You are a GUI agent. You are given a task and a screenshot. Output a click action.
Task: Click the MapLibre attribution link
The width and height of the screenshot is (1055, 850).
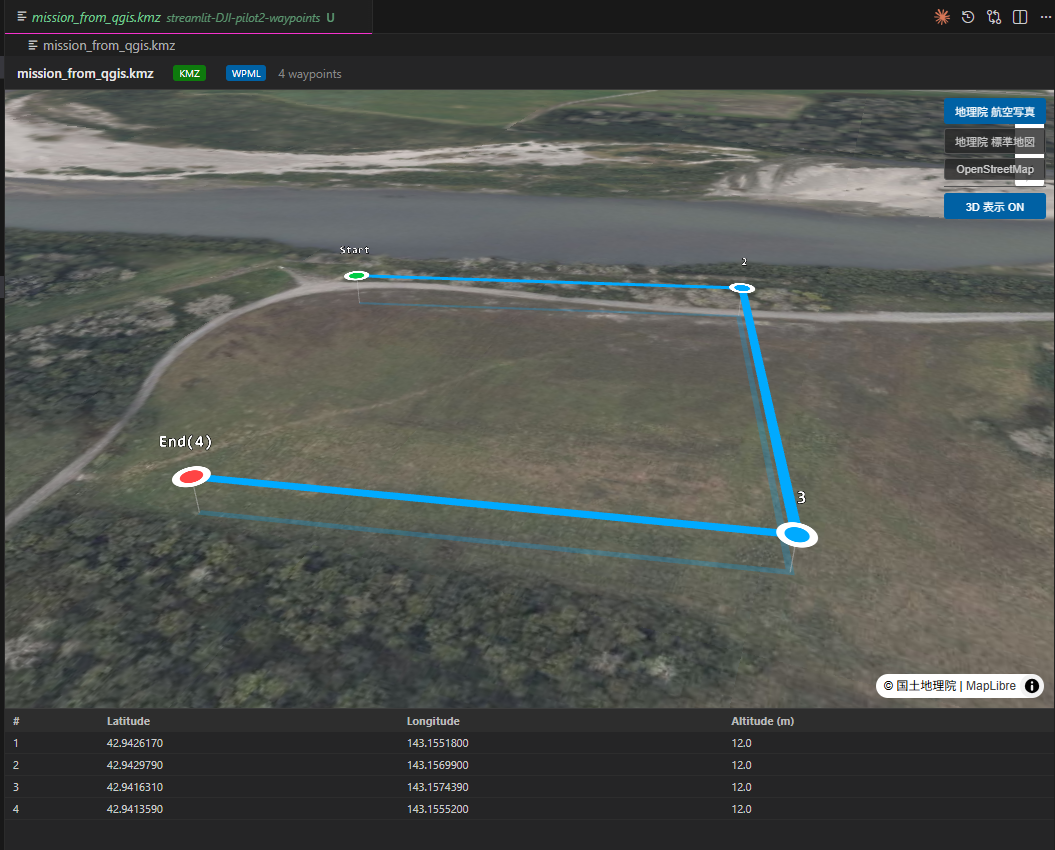[990, 686]
